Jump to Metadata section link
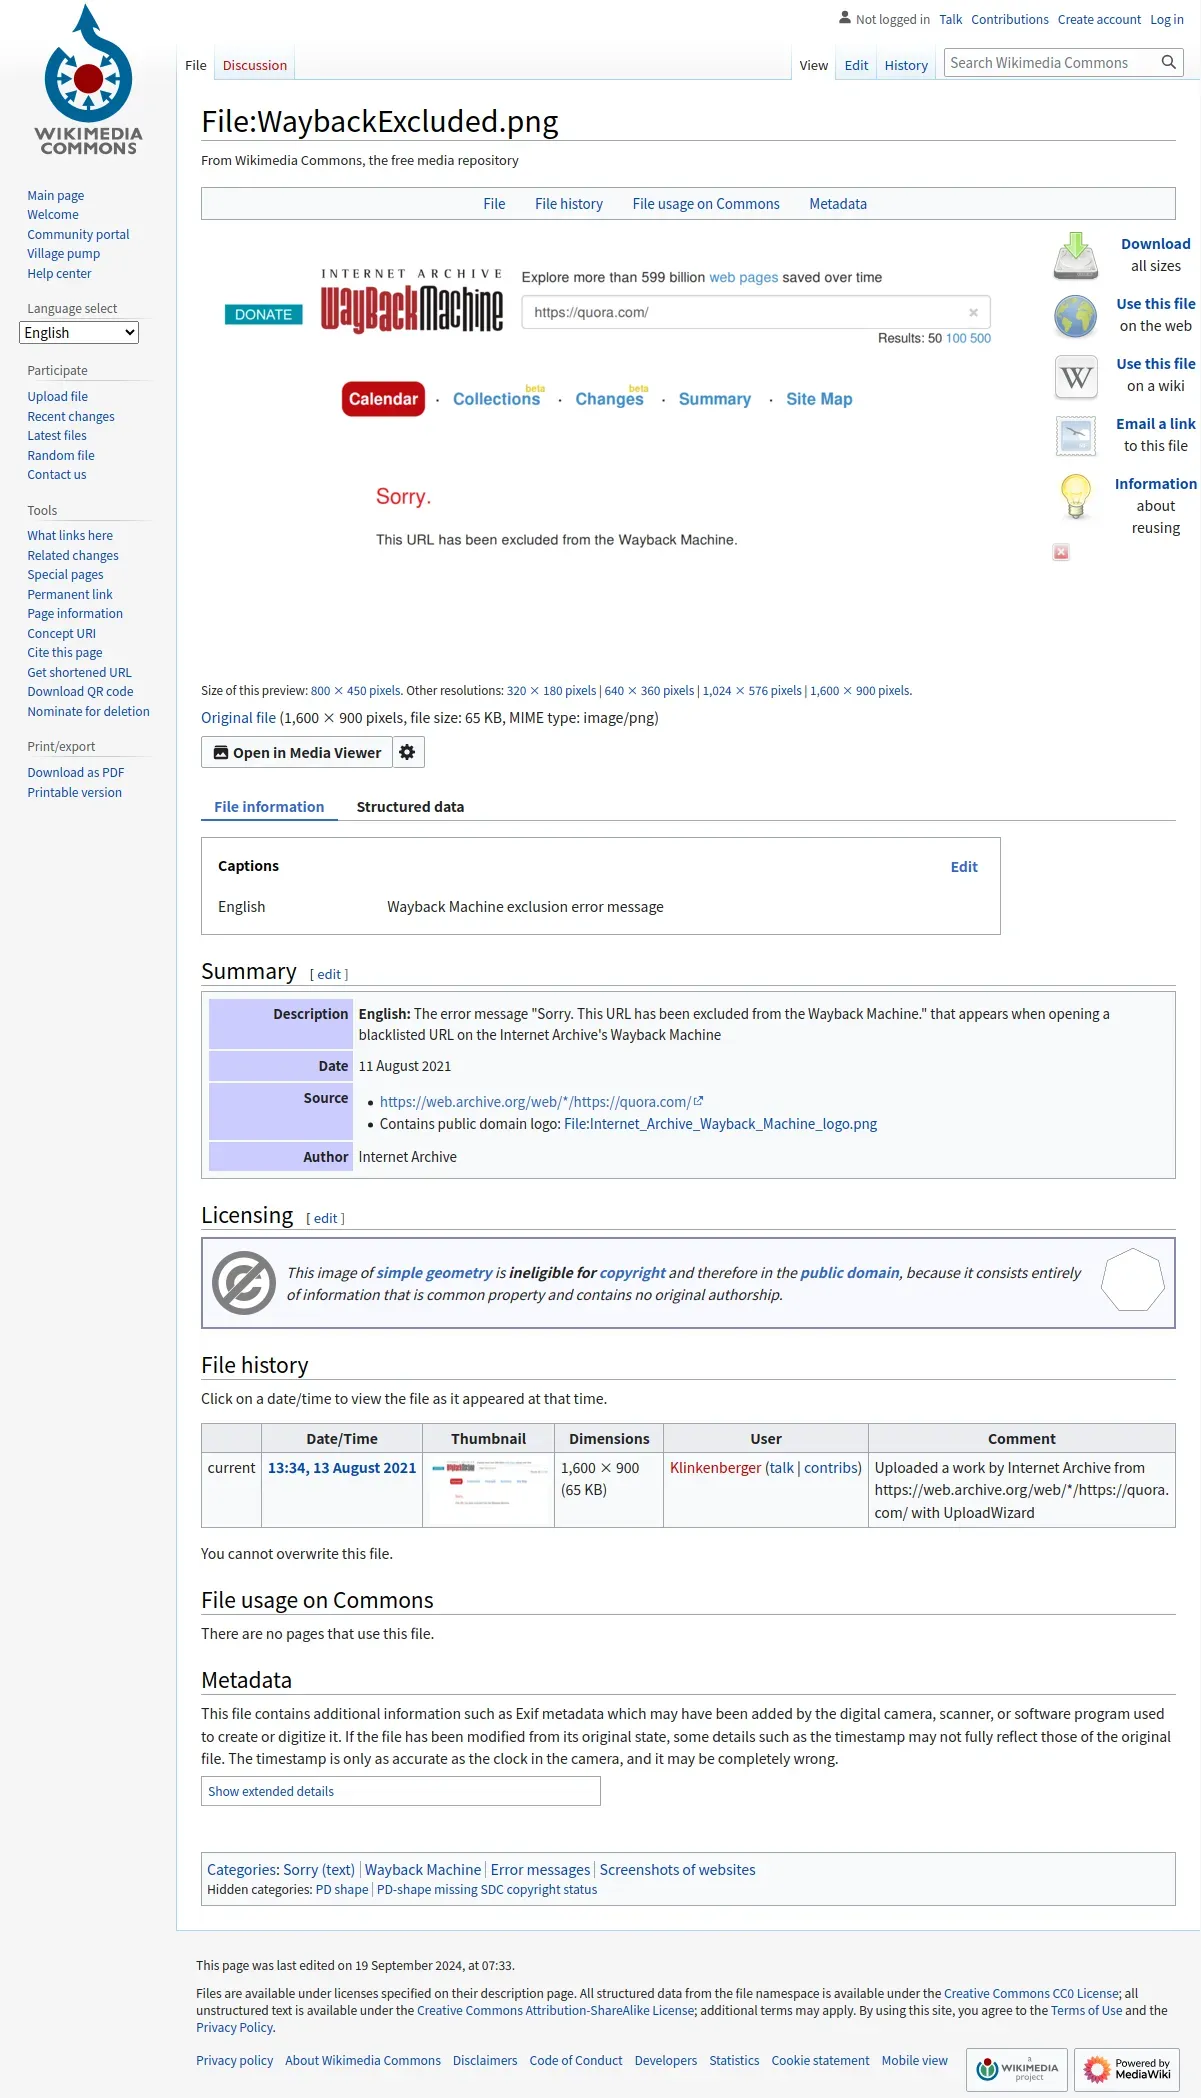The image size is (1201, 2098). (x=838, y=204)
